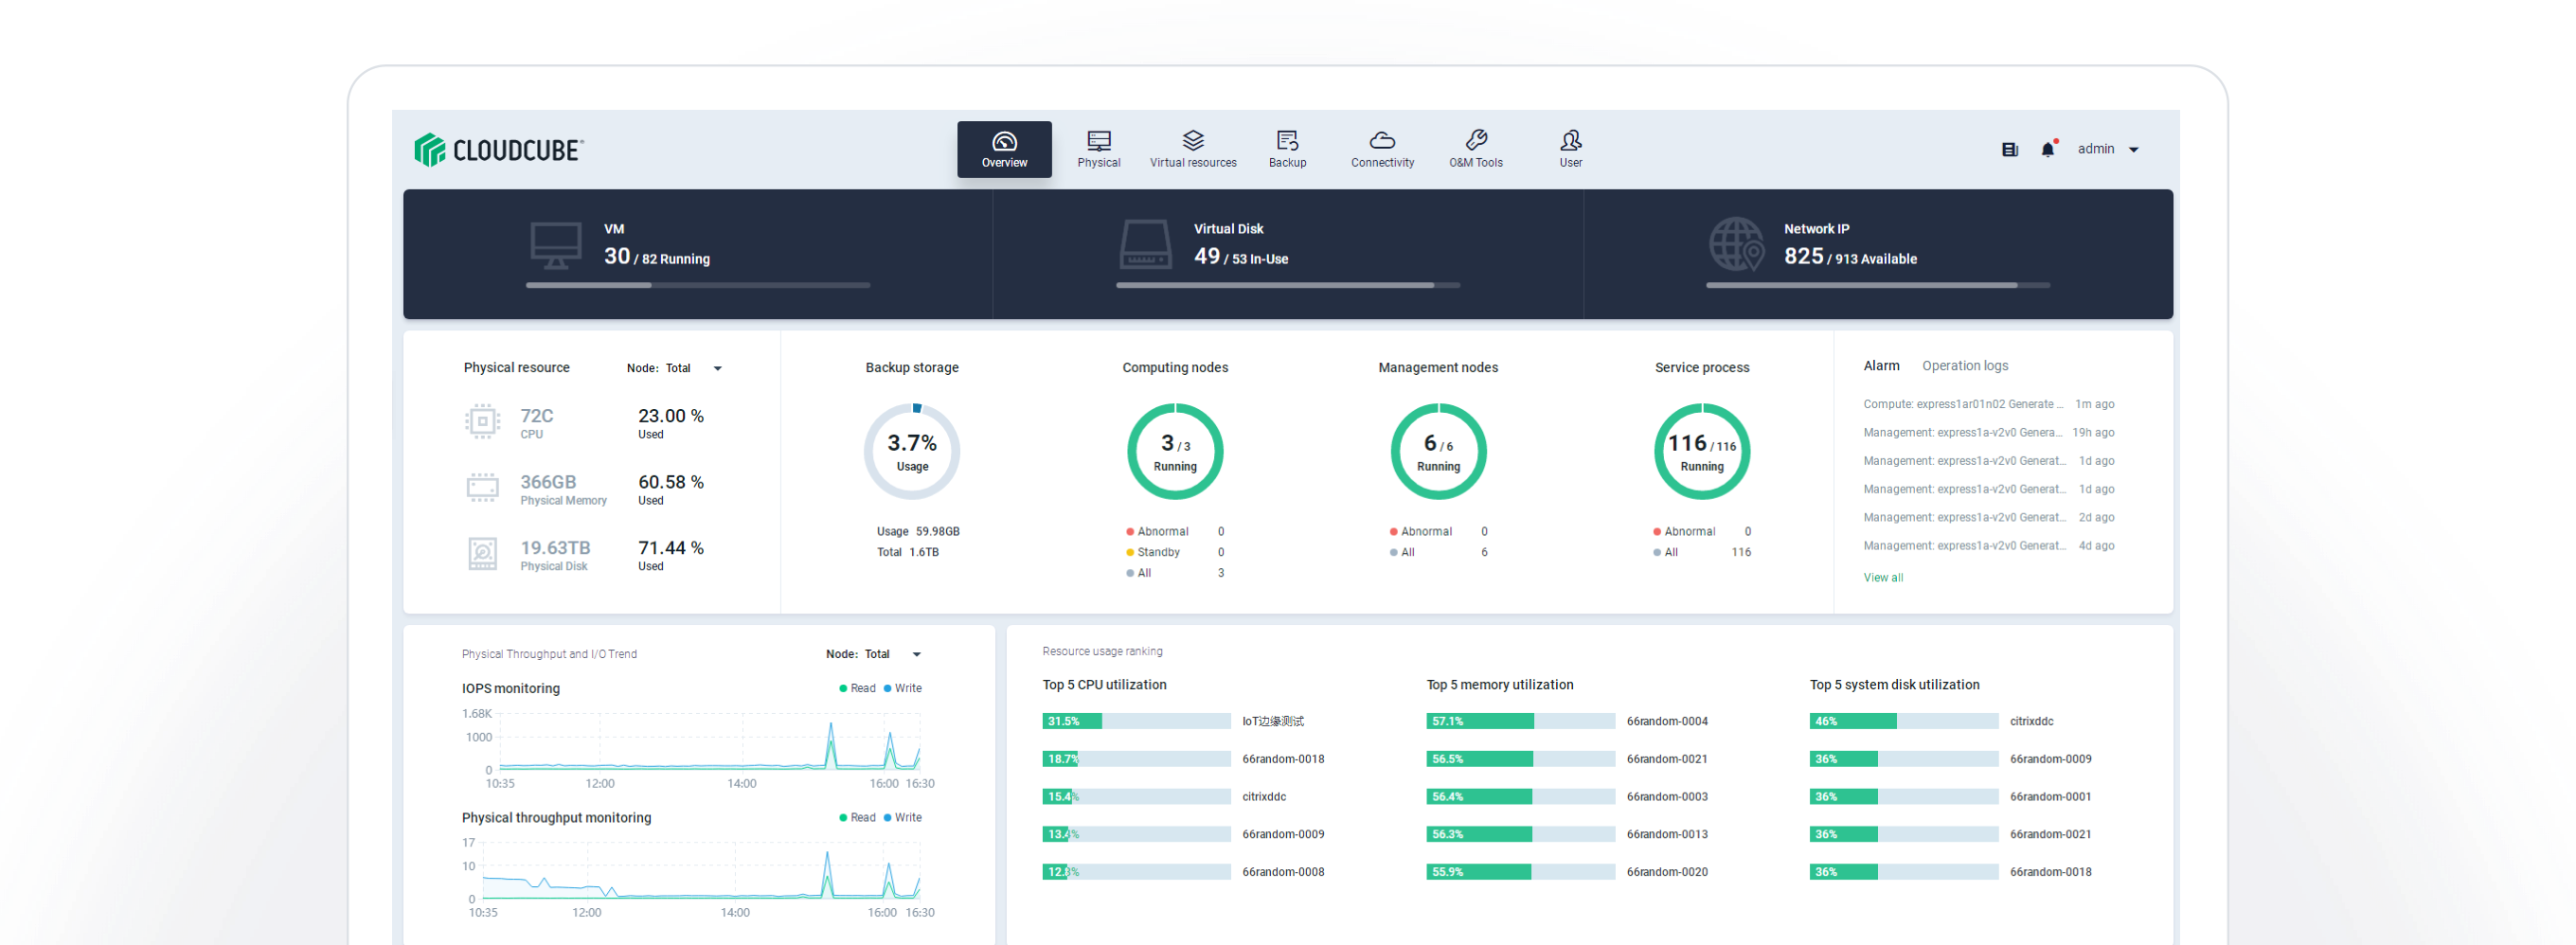Open the express1ar01n02 Compute alarm
Screen dimensions: 2576x945
click(x=1988, y=404)
